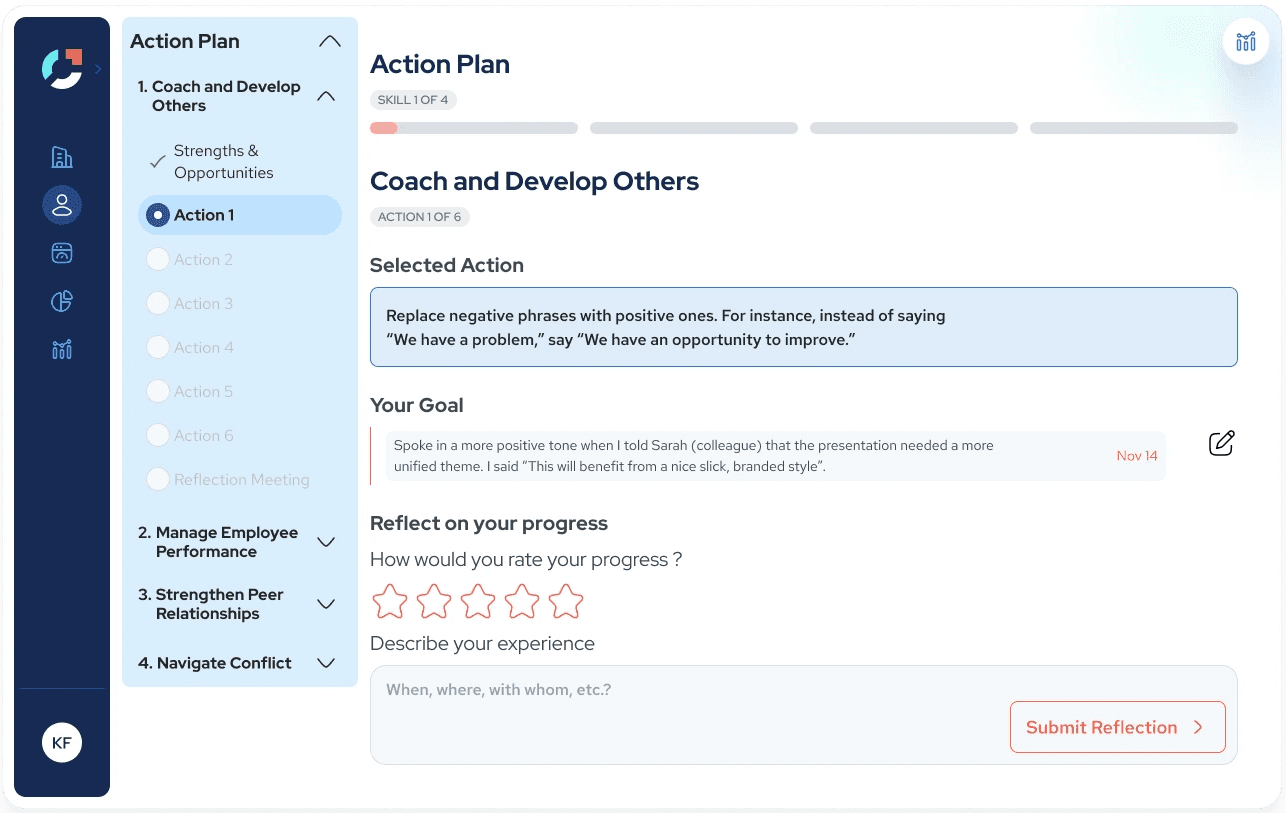
Task: Expand Strengthen Peer Relationships item
Action: point(325,604)
